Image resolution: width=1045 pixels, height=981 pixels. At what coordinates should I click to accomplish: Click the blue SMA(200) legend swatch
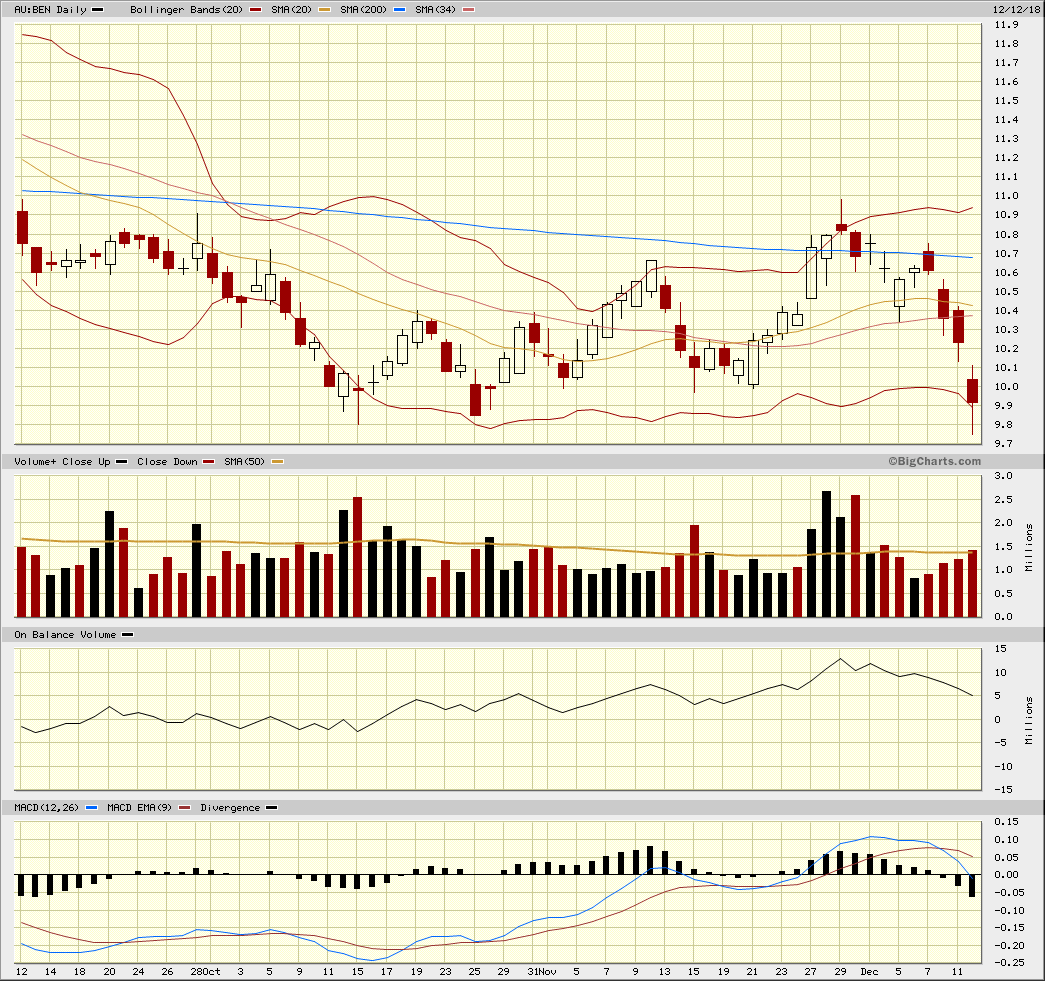point(399,9)
